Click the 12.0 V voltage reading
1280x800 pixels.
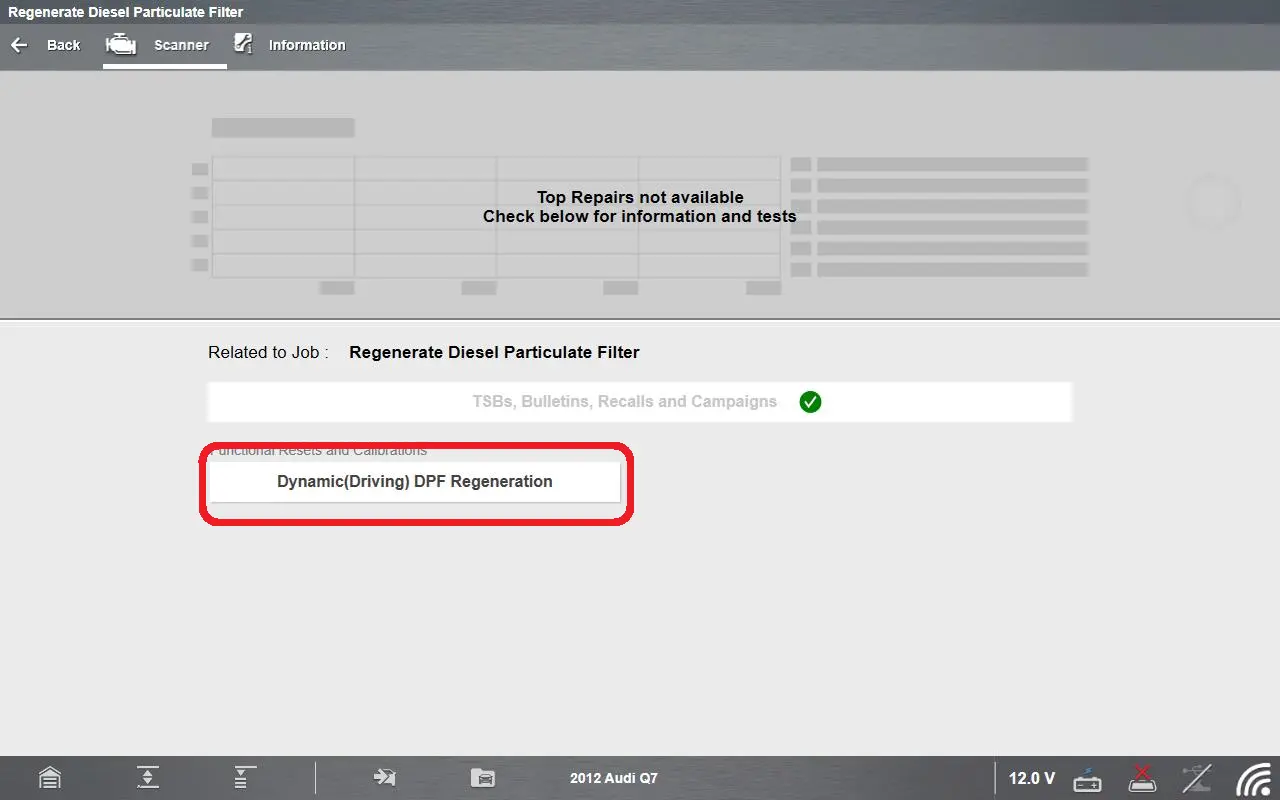pos(1031,778)
